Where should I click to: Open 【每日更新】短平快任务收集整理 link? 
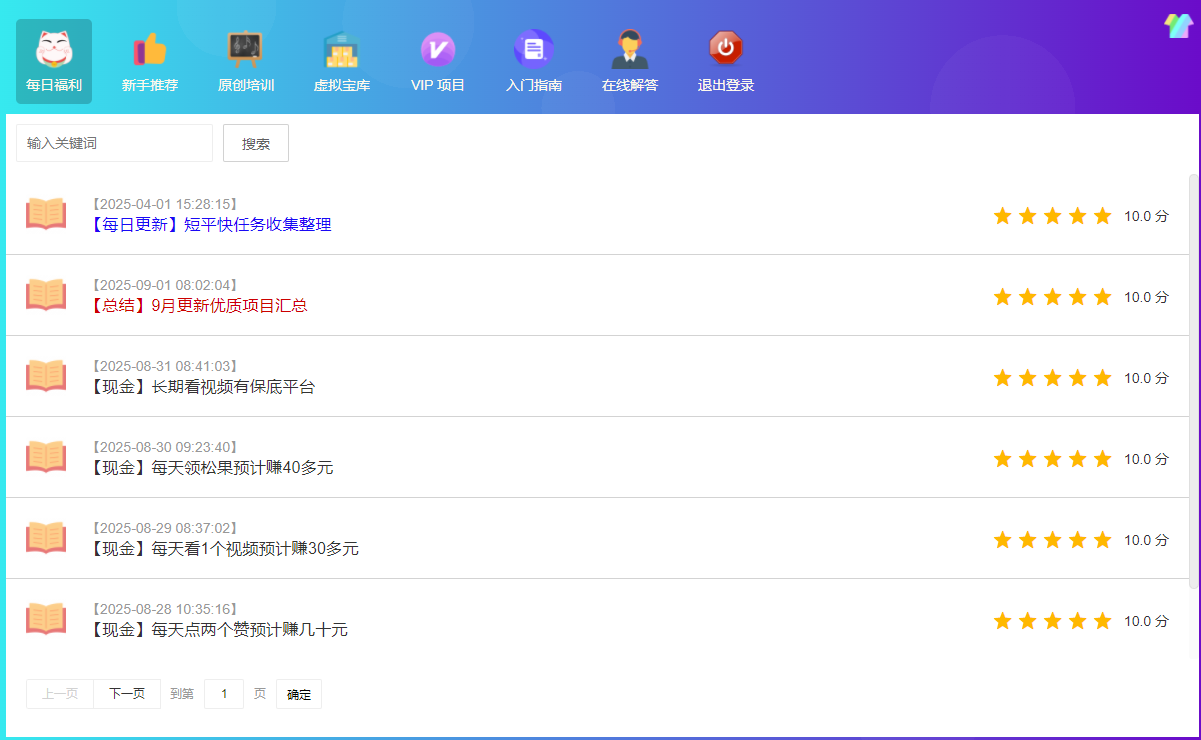click(x=211, y=225)
